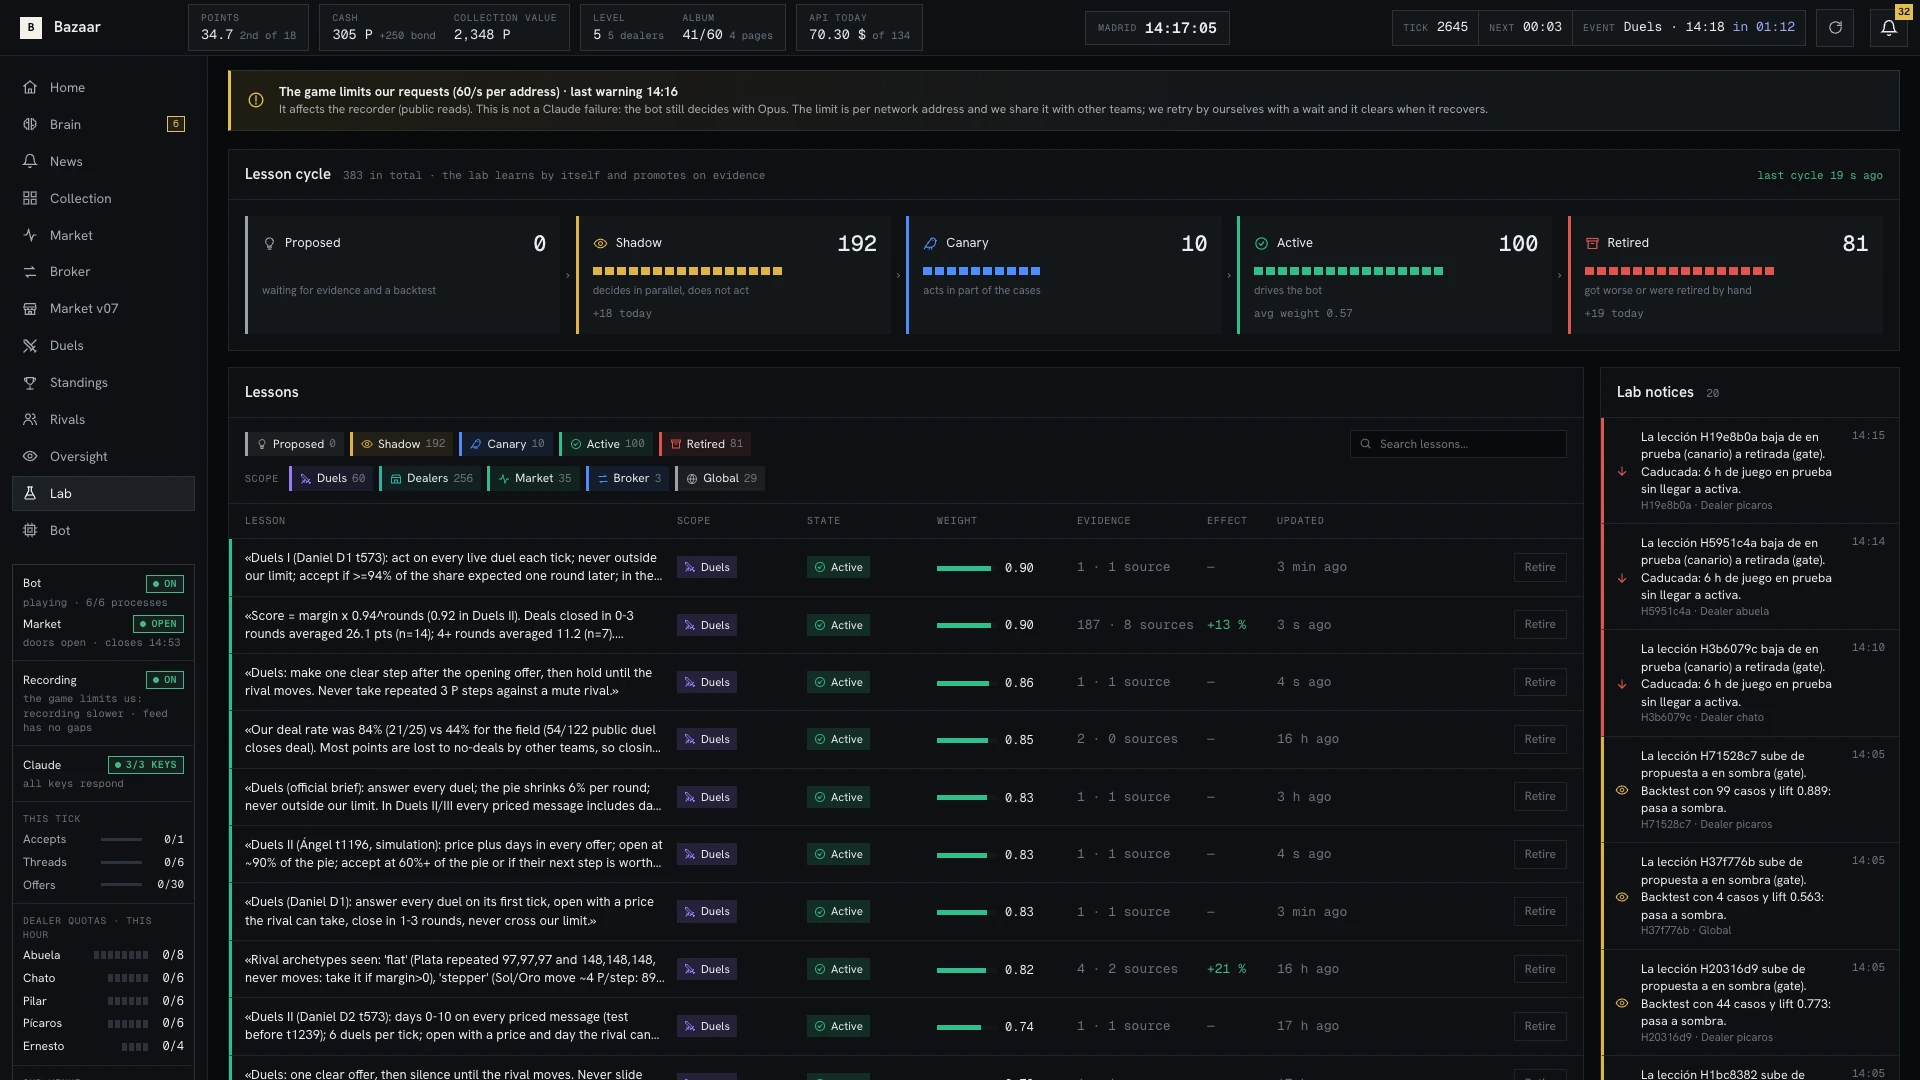Retire the 'Duels II (Ángel t1196' lesson
Image resolution: width=1920 pixels, height=1080 pixels.
point(1540,854)
